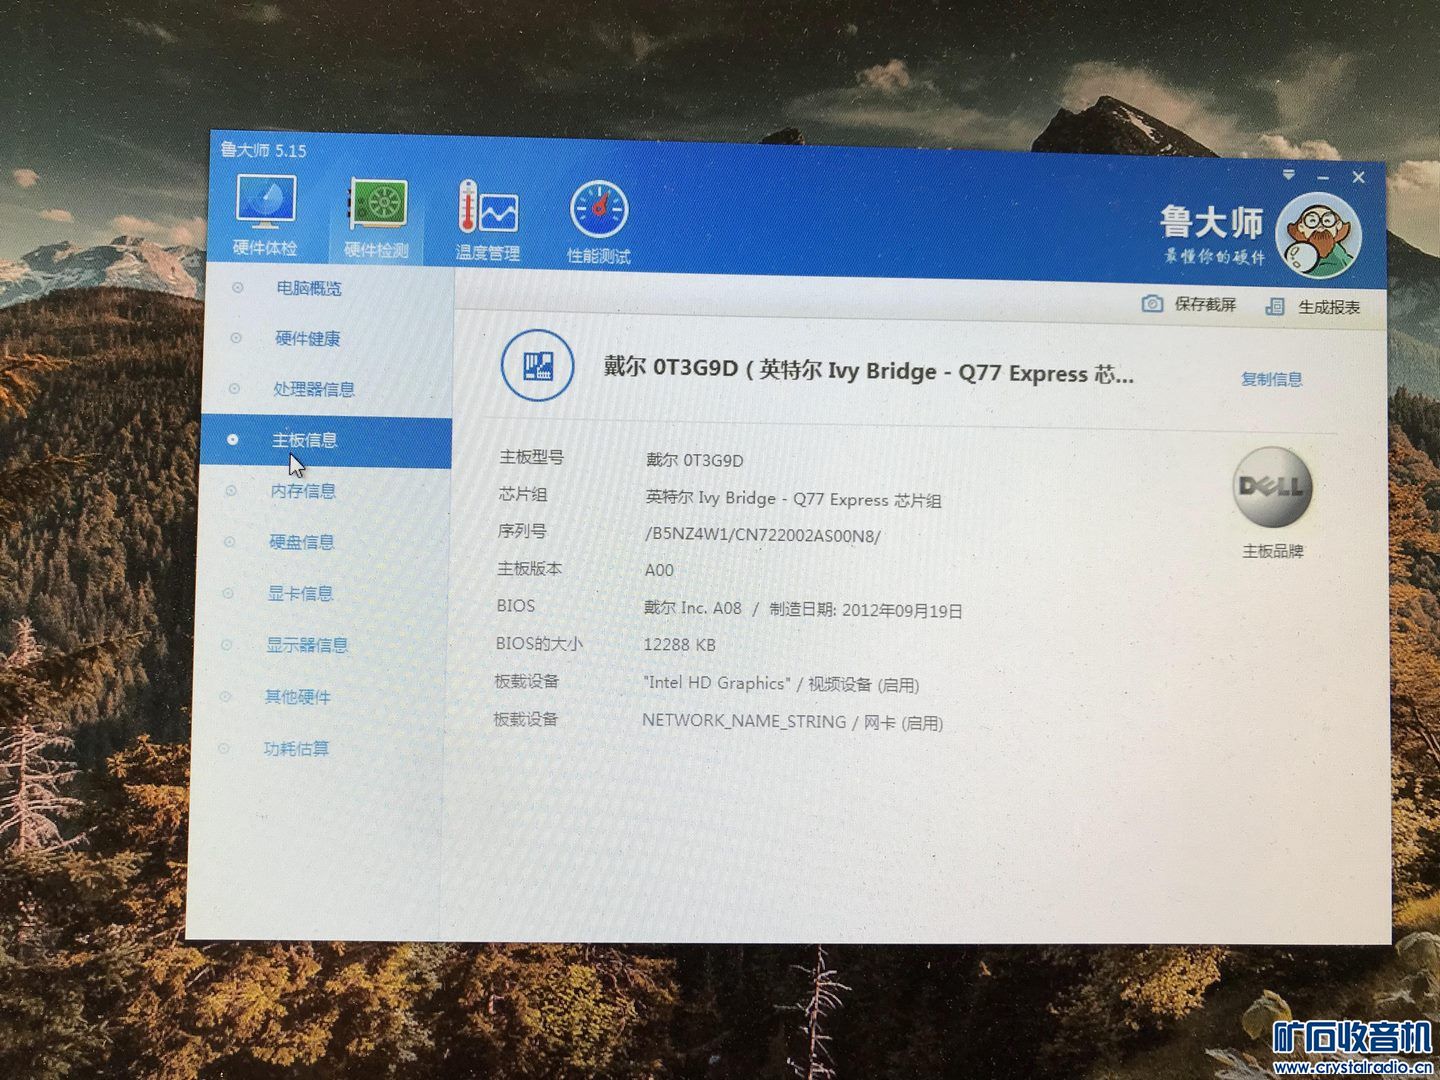
Task: Click the 主板版本 field label
Action: [x=529, y=568]
